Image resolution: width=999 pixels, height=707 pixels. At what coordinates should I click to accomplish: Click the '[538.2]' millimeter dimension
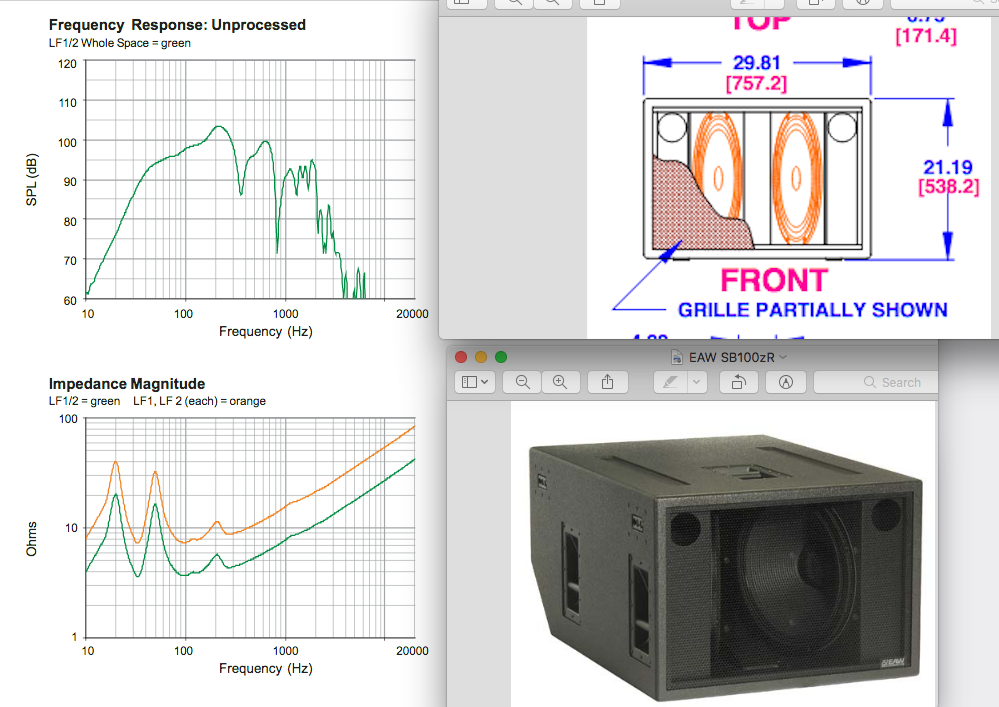[x=948, y=187]
